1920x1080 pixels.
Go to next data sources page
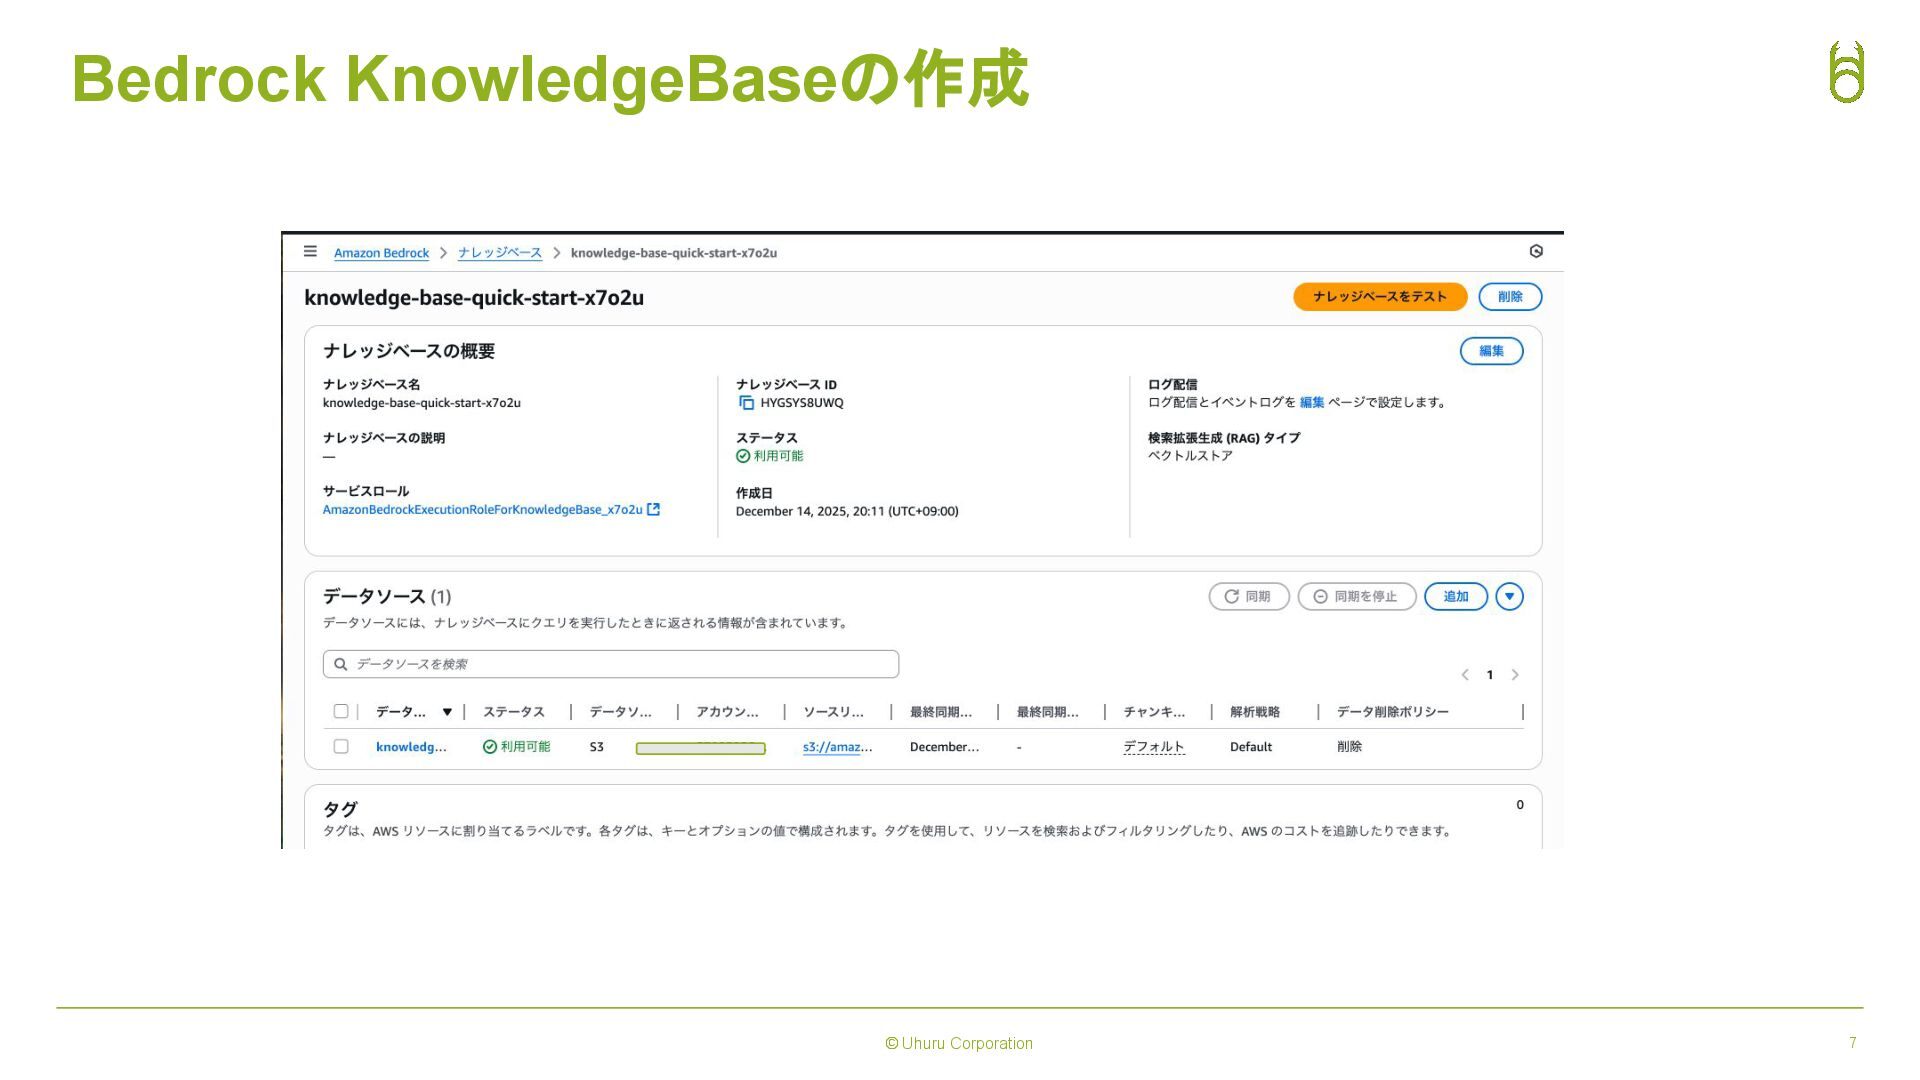(x=1515, y=675)
